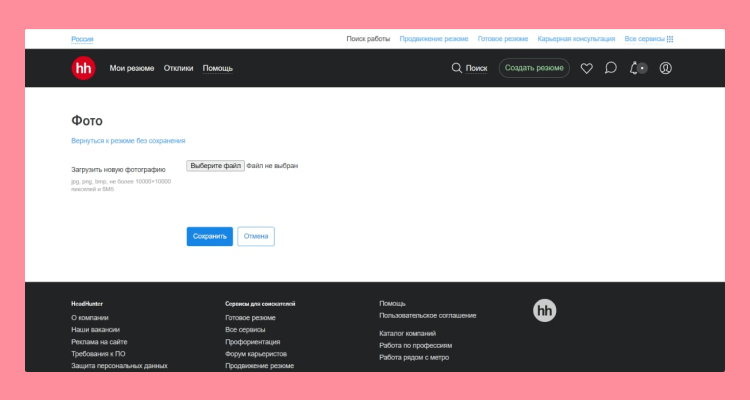The height and width of the screenshot is (400, 750).
Task: Open chat via speech bubble icon
Action: pyautogui.click(x=611, y=68)
